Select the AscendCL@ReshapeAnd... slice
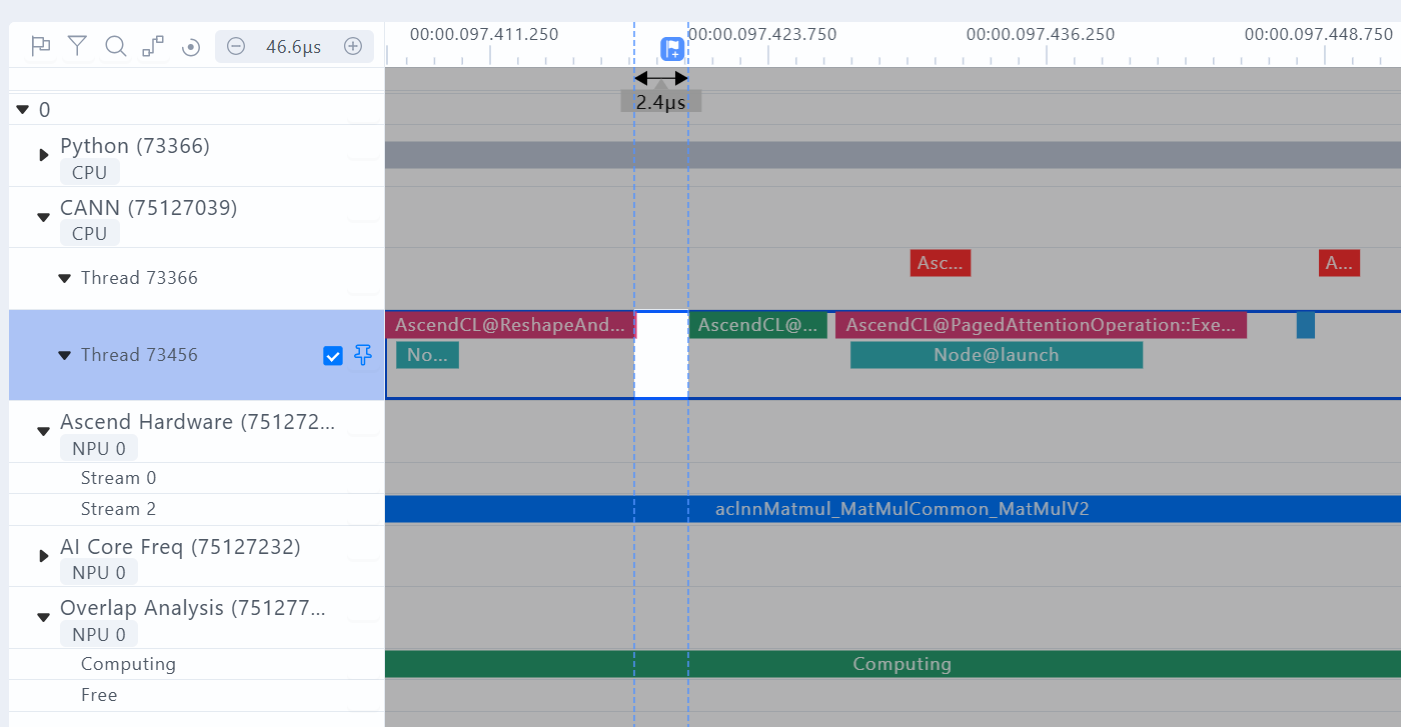 510,325
